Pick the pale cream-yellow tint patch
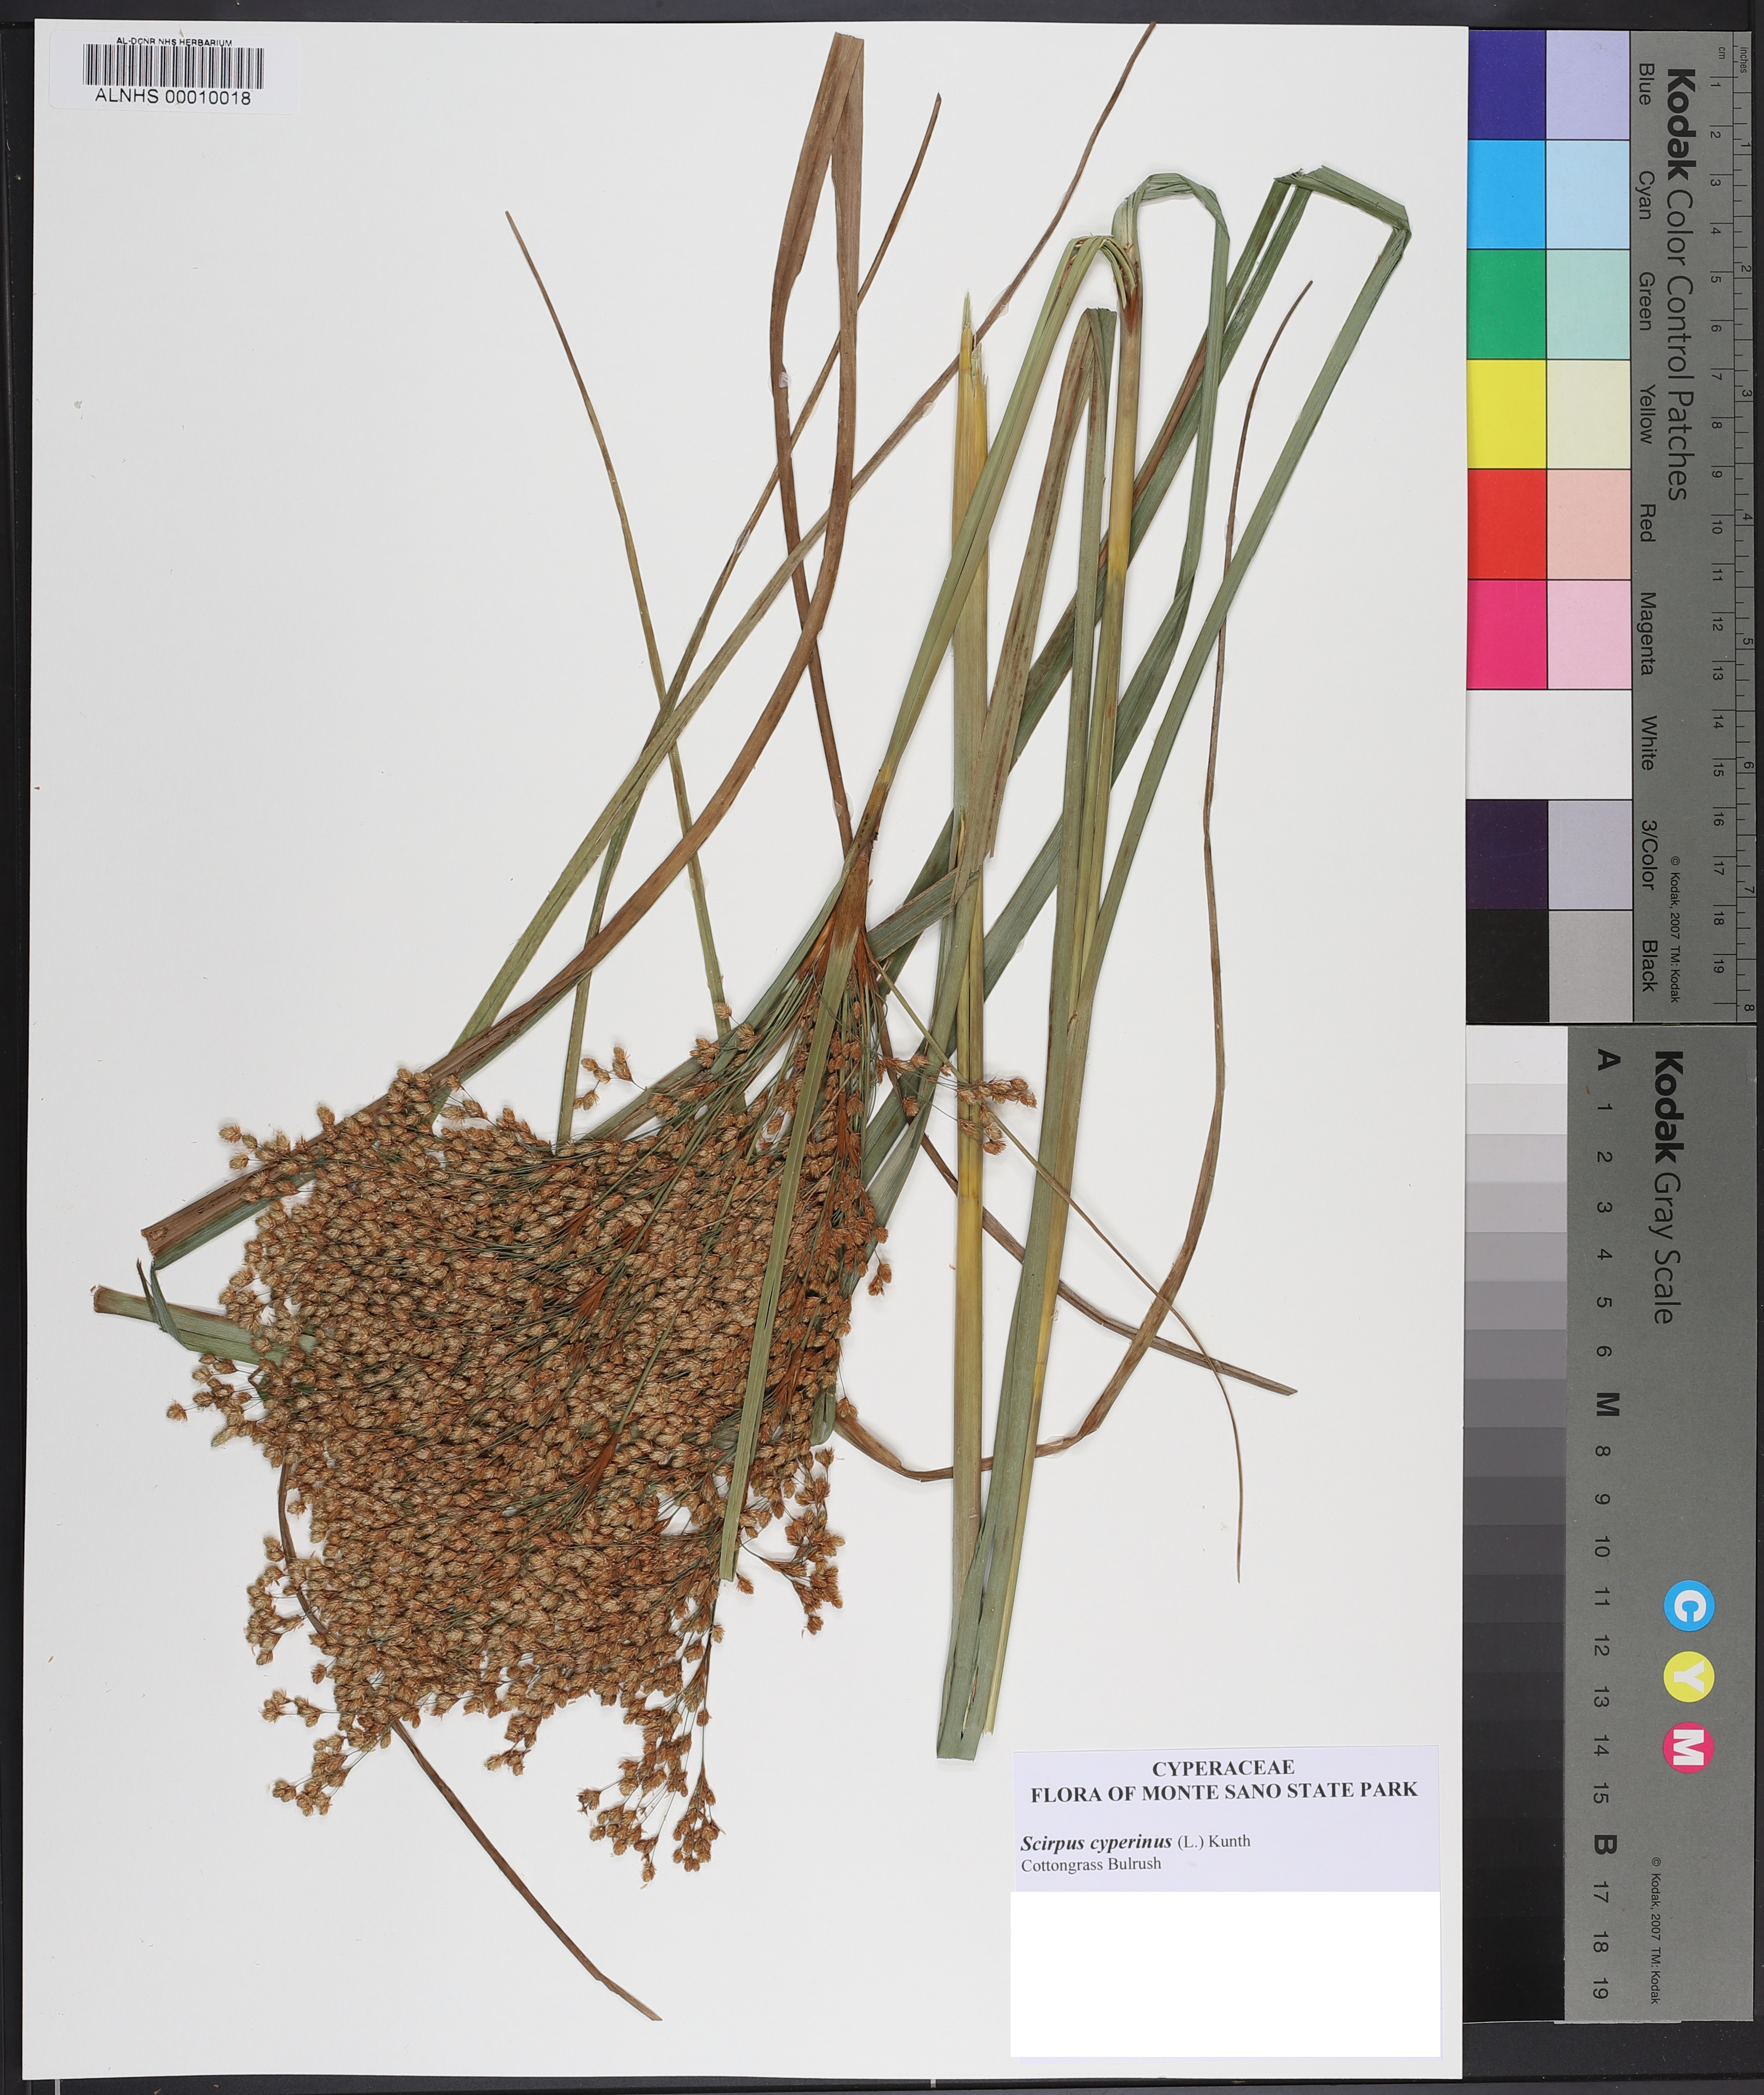 [1588, 414]
